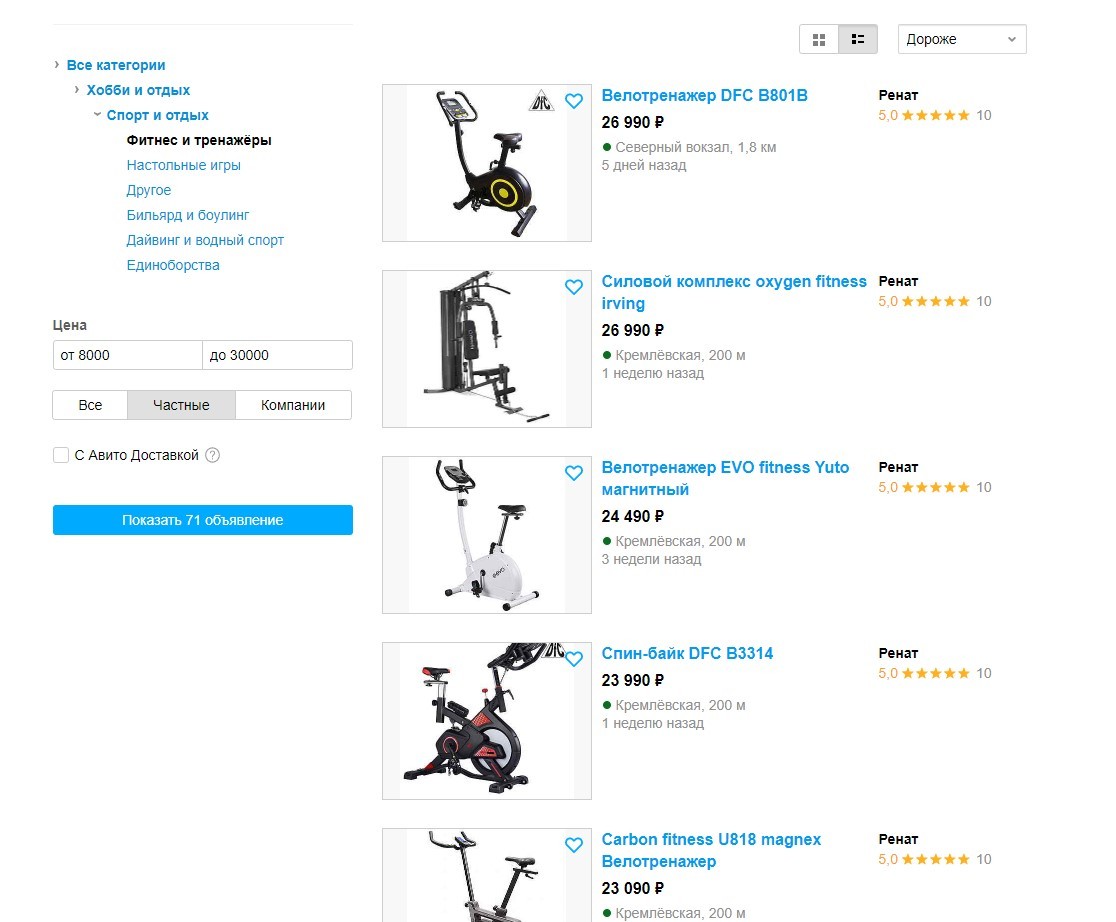Open the Спин-байк DFC B3314 listing title
1116x922 pixels.
click(687, 654)
